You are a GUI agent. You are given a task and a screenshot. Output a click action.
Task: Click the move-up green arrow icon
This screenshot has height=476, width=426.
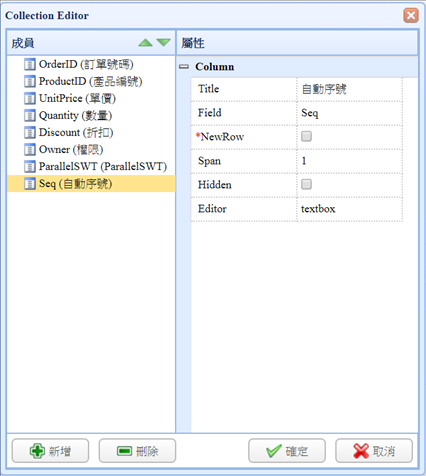click(x=145, y=43)
